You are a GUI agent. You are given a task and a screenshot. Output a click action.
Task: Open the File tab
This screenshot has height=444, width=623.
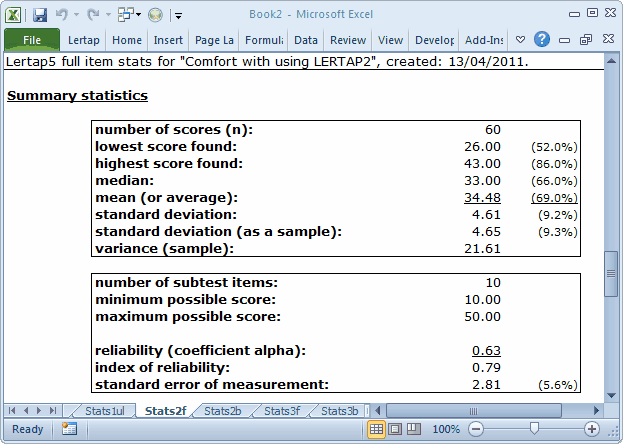[x=32, y=40]
